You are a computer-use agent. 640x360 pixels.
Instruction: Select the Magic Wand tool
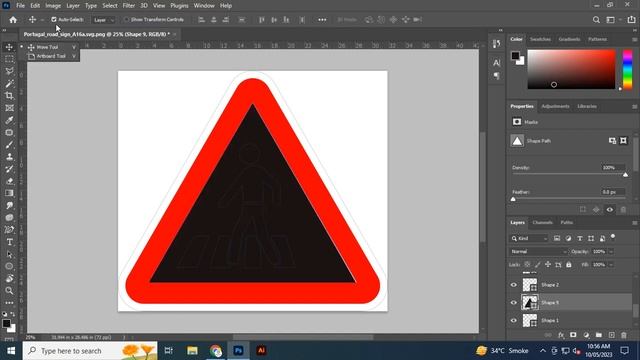pos(9,83)
